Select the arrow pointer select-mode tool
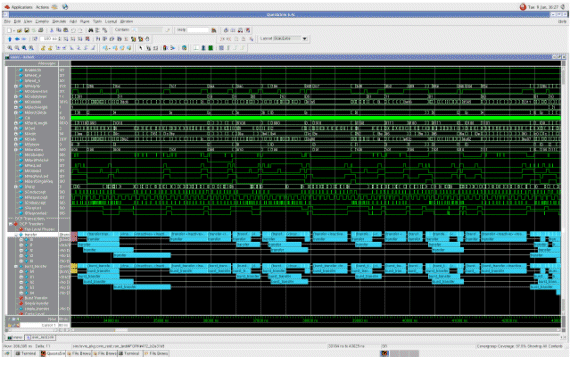This screenshot has width=570, height=365. 141,48
